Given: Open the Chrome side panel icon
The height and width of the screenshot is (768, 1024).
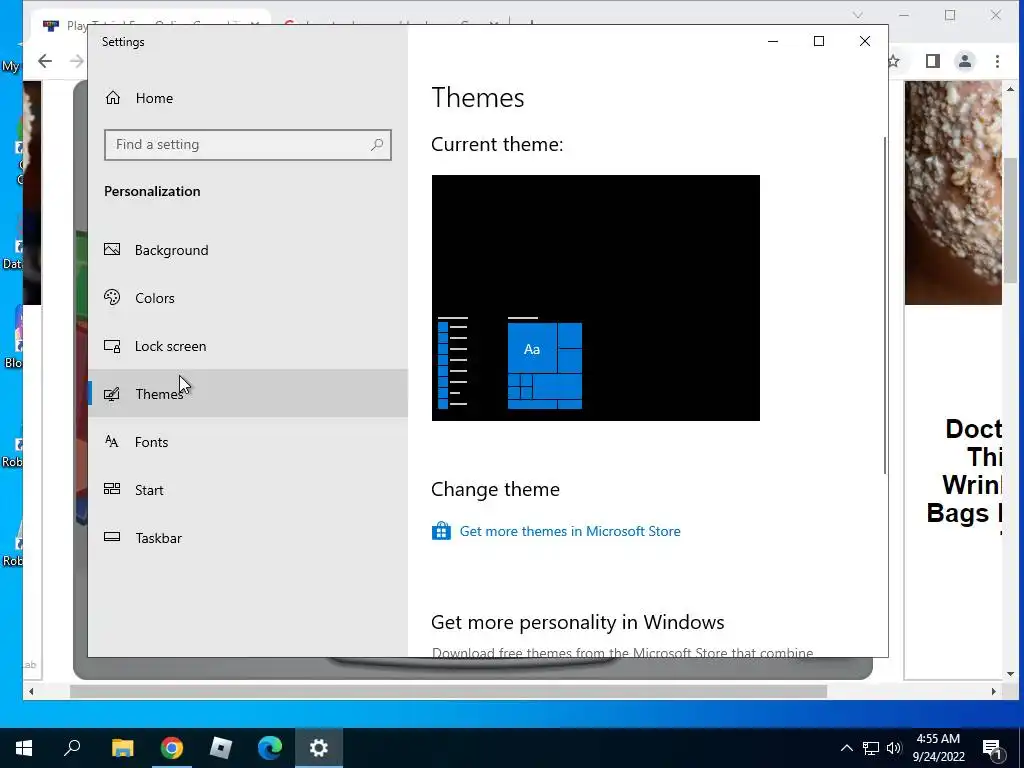Looking at the screenshot, I should click(x=933, y=61).
